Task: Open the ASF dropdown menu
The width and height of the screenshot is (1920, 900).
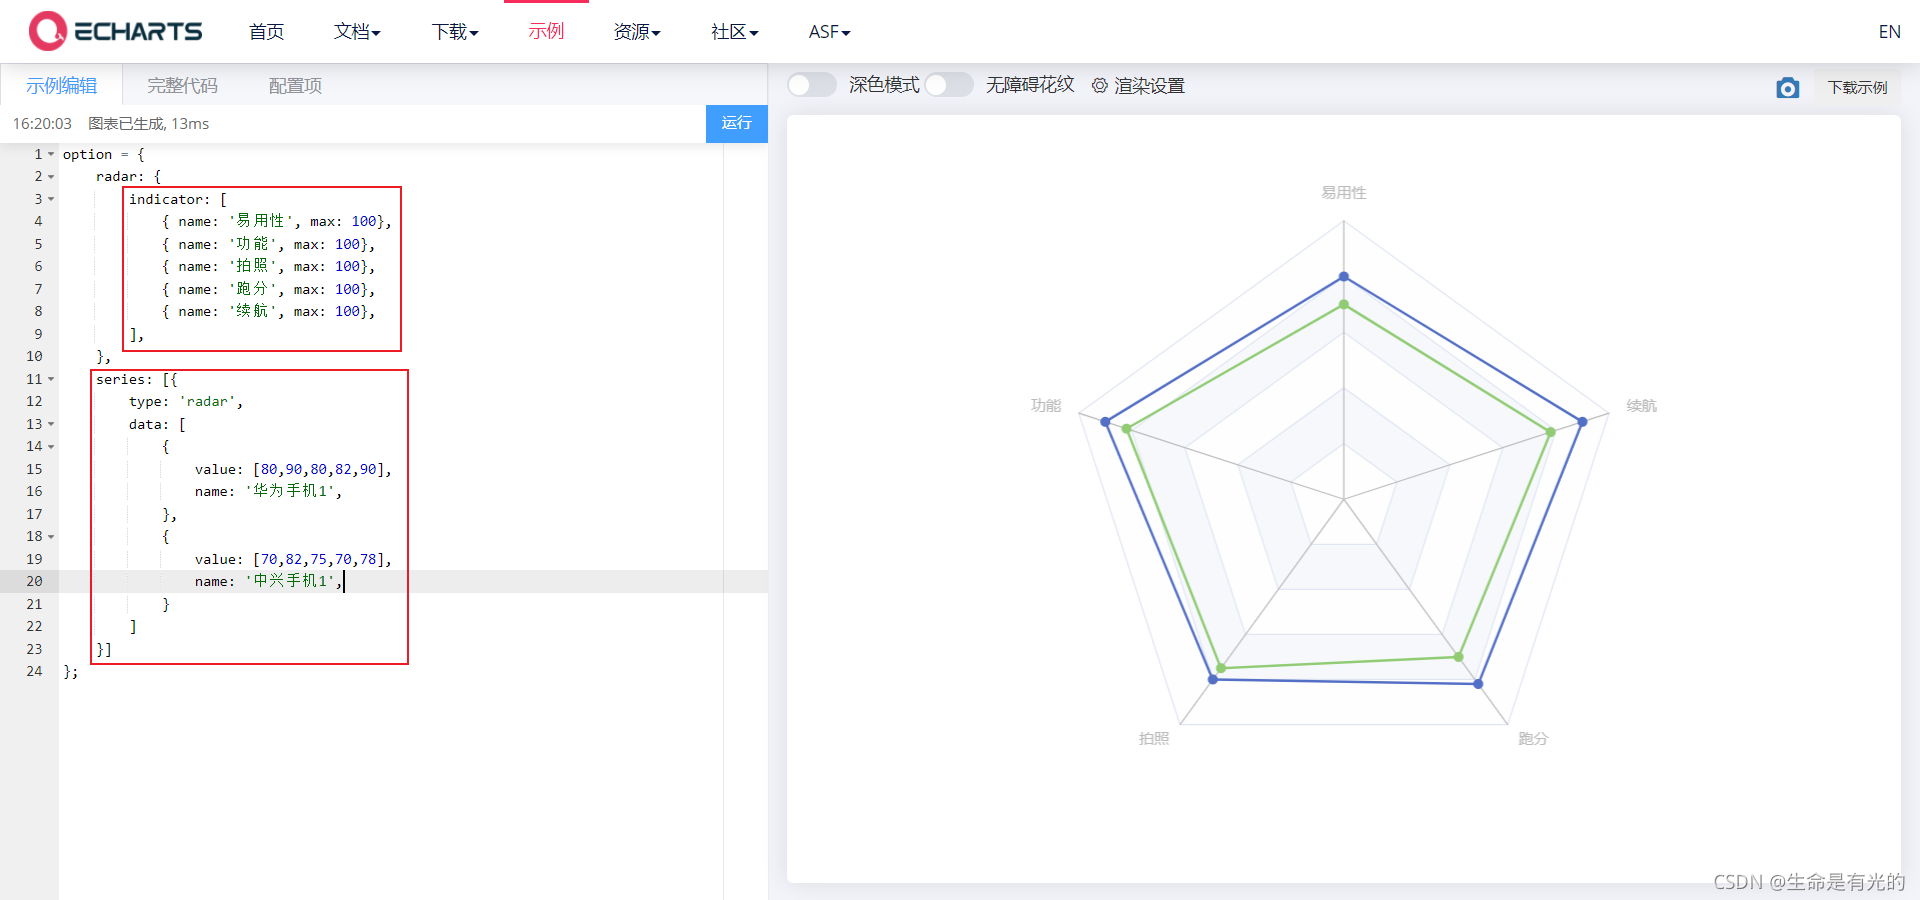Action: click(829, 32)
